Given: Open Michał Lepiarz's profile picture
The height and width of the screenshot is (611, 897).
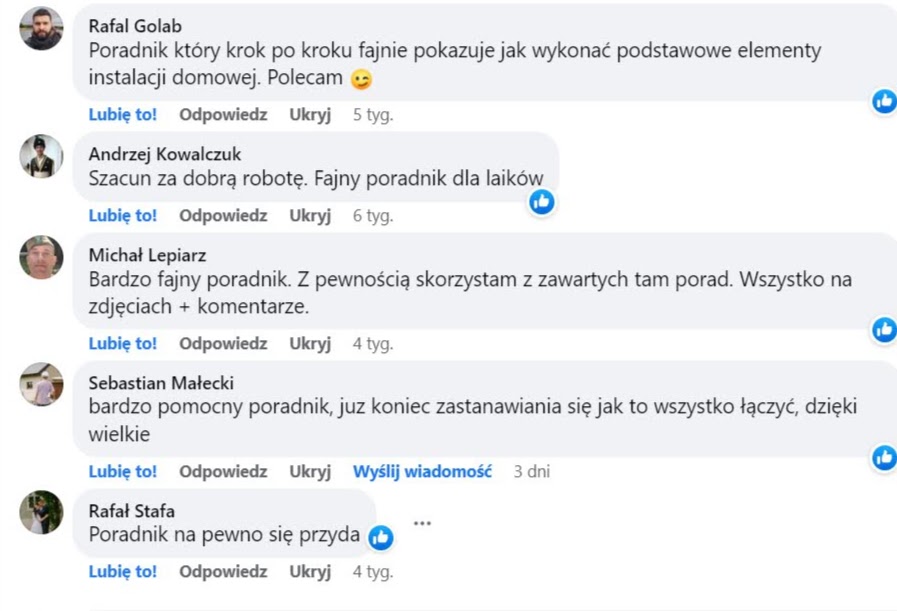Looking at the screenshot, I should point(42,257).
